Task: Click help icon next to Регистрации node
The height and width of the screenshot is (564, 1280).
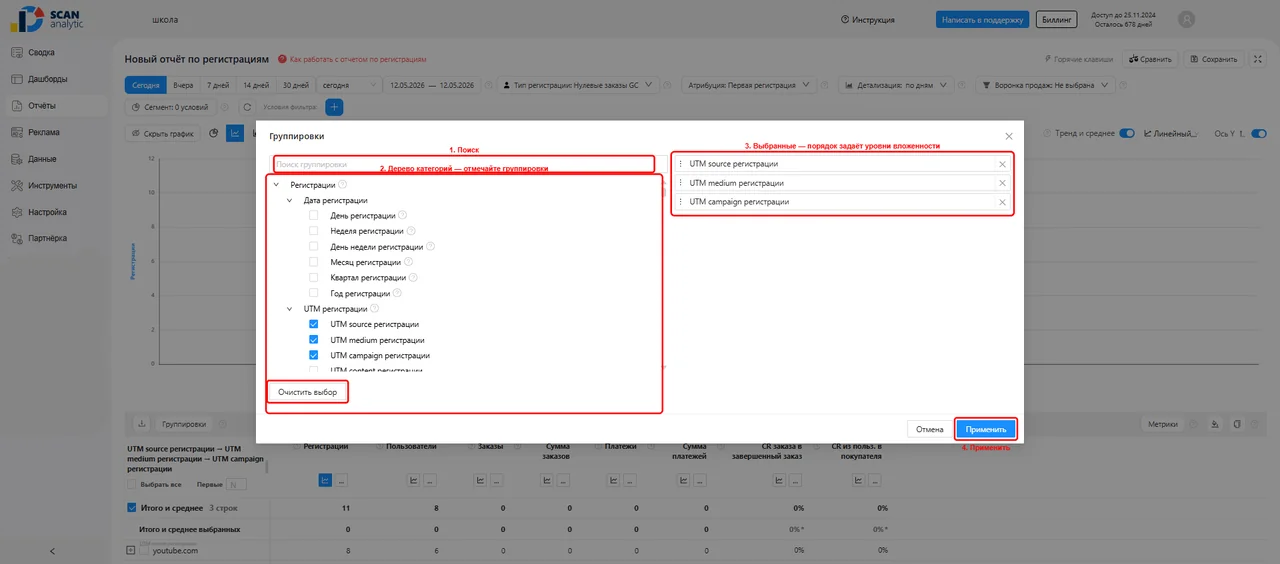Action: tap(343, 184)
